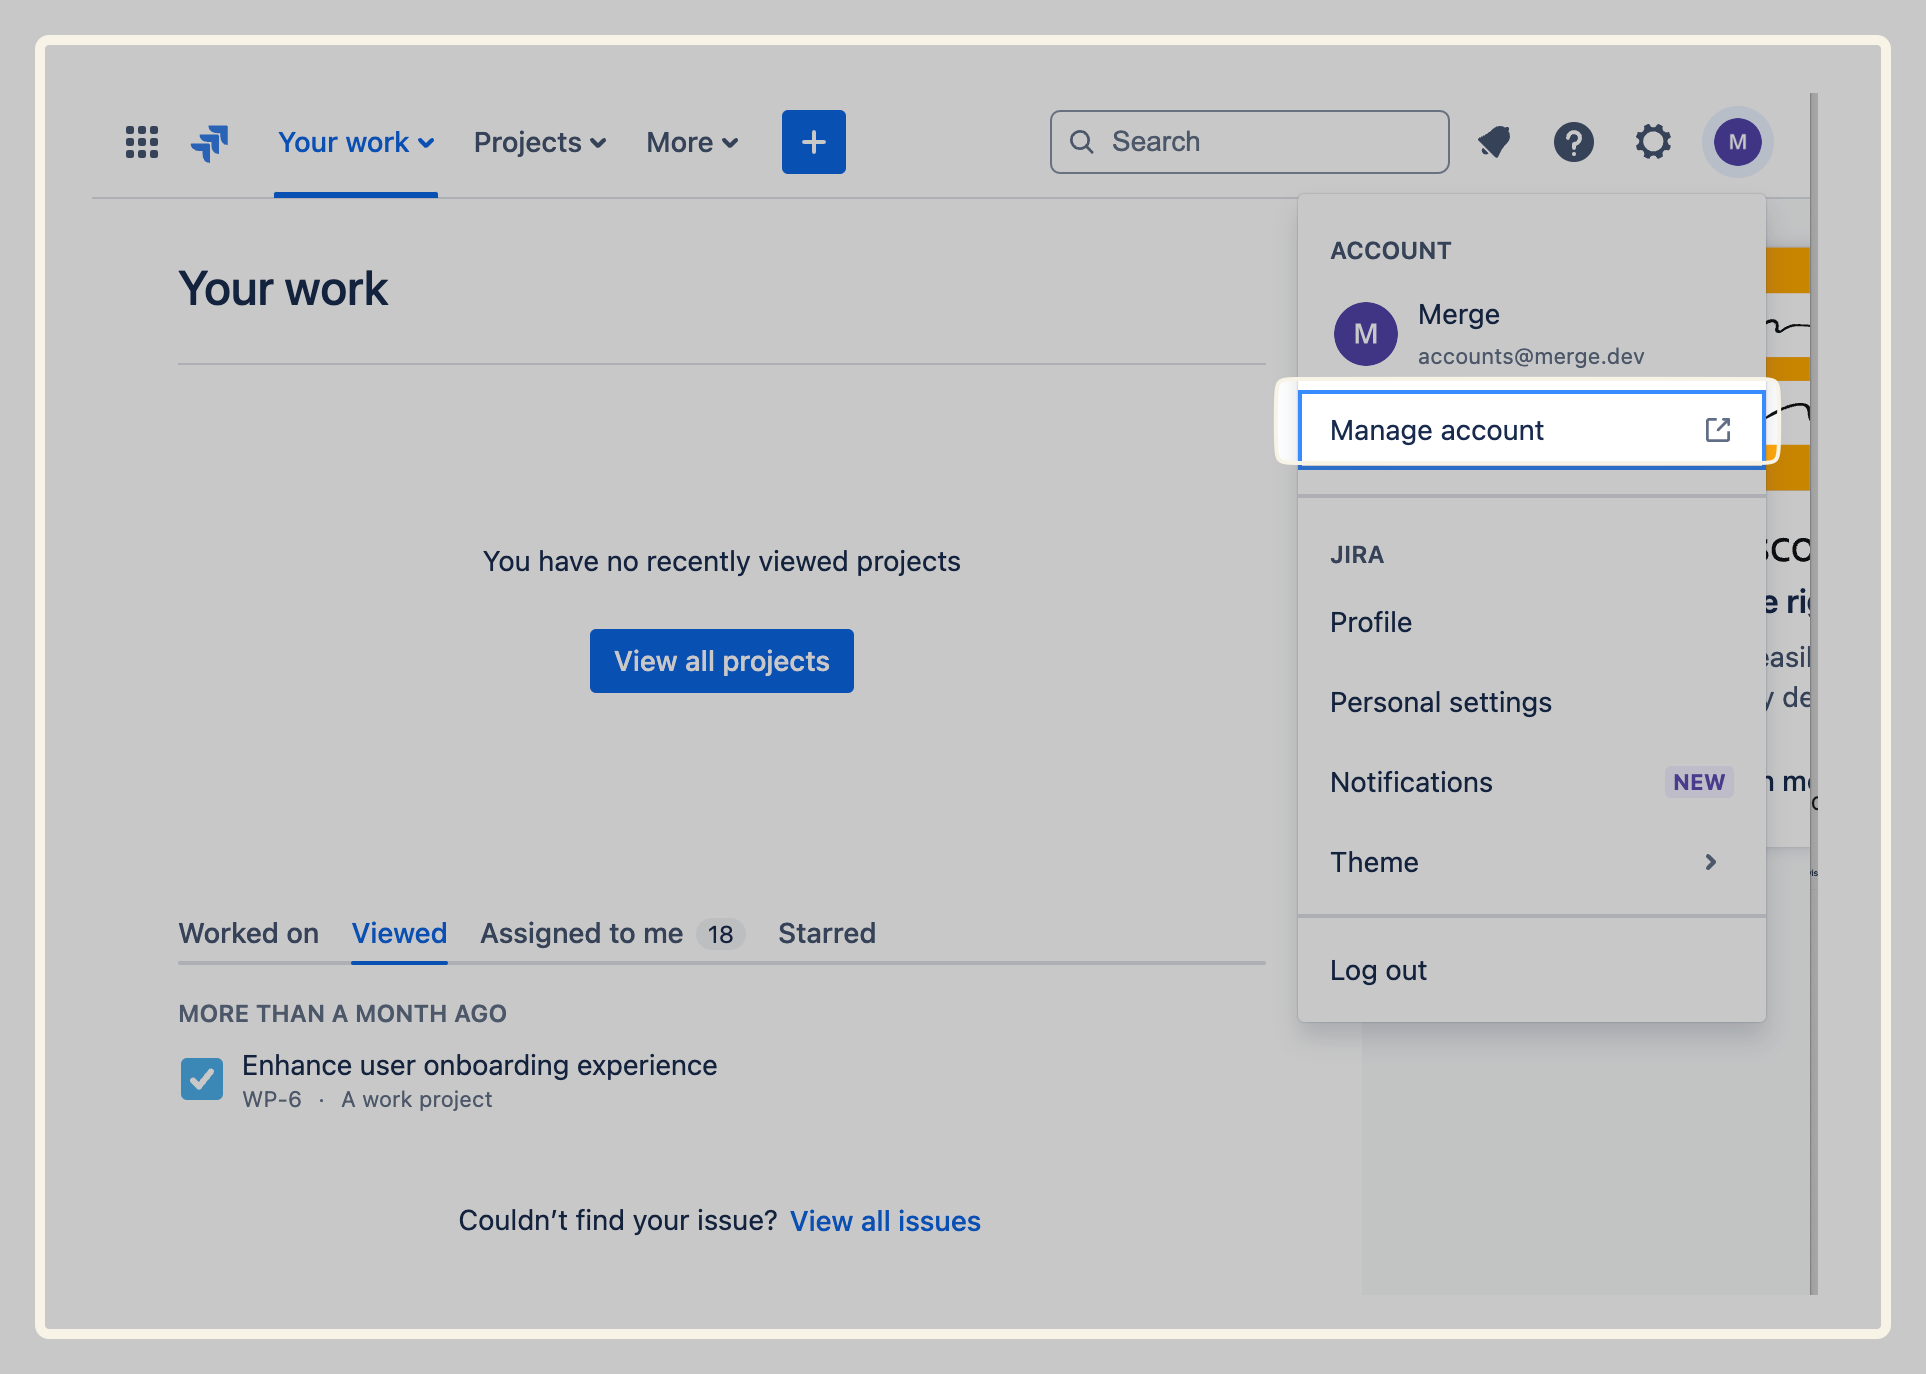Click View all projects button

pyautogui.click(x=721, y=661)
